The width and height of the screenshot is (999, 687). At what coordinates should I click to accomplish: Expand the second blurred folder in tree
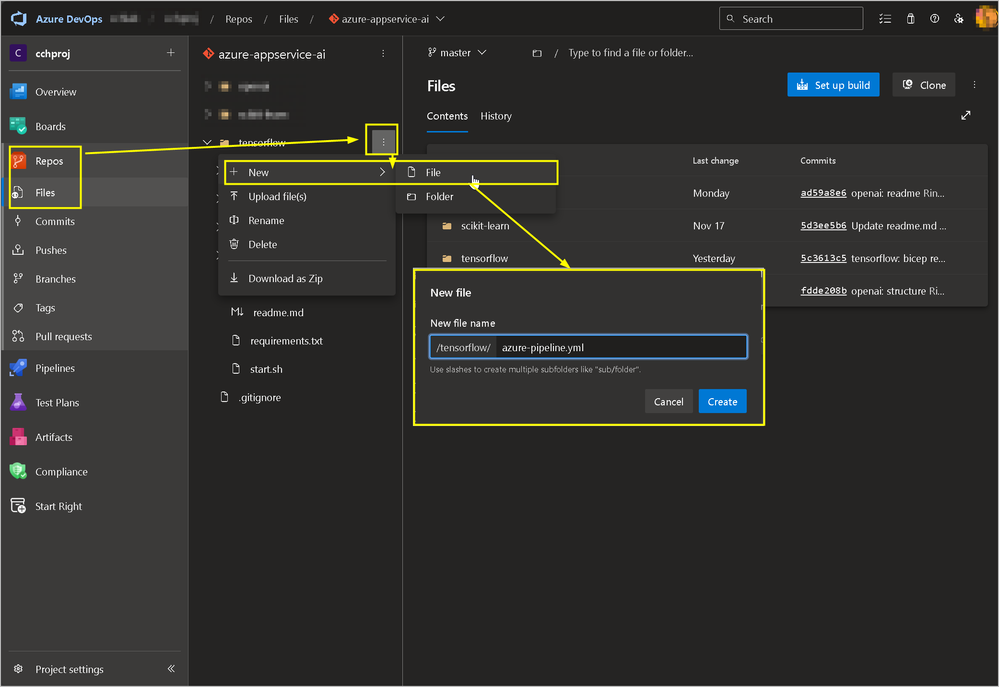208,114
